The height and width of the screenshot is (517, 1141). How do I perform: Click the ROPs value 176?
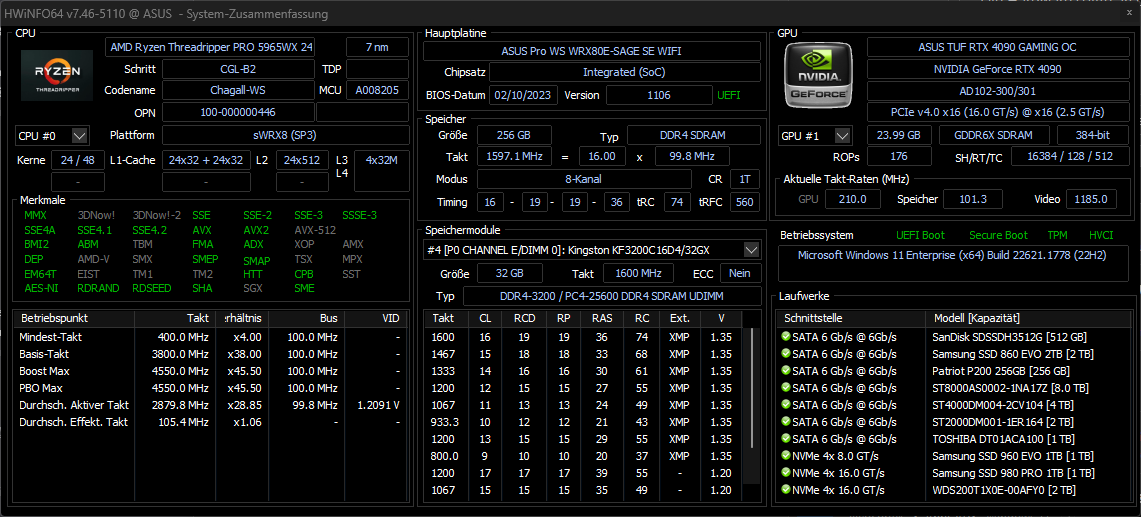pyautogui.click(x=899, y=157)
